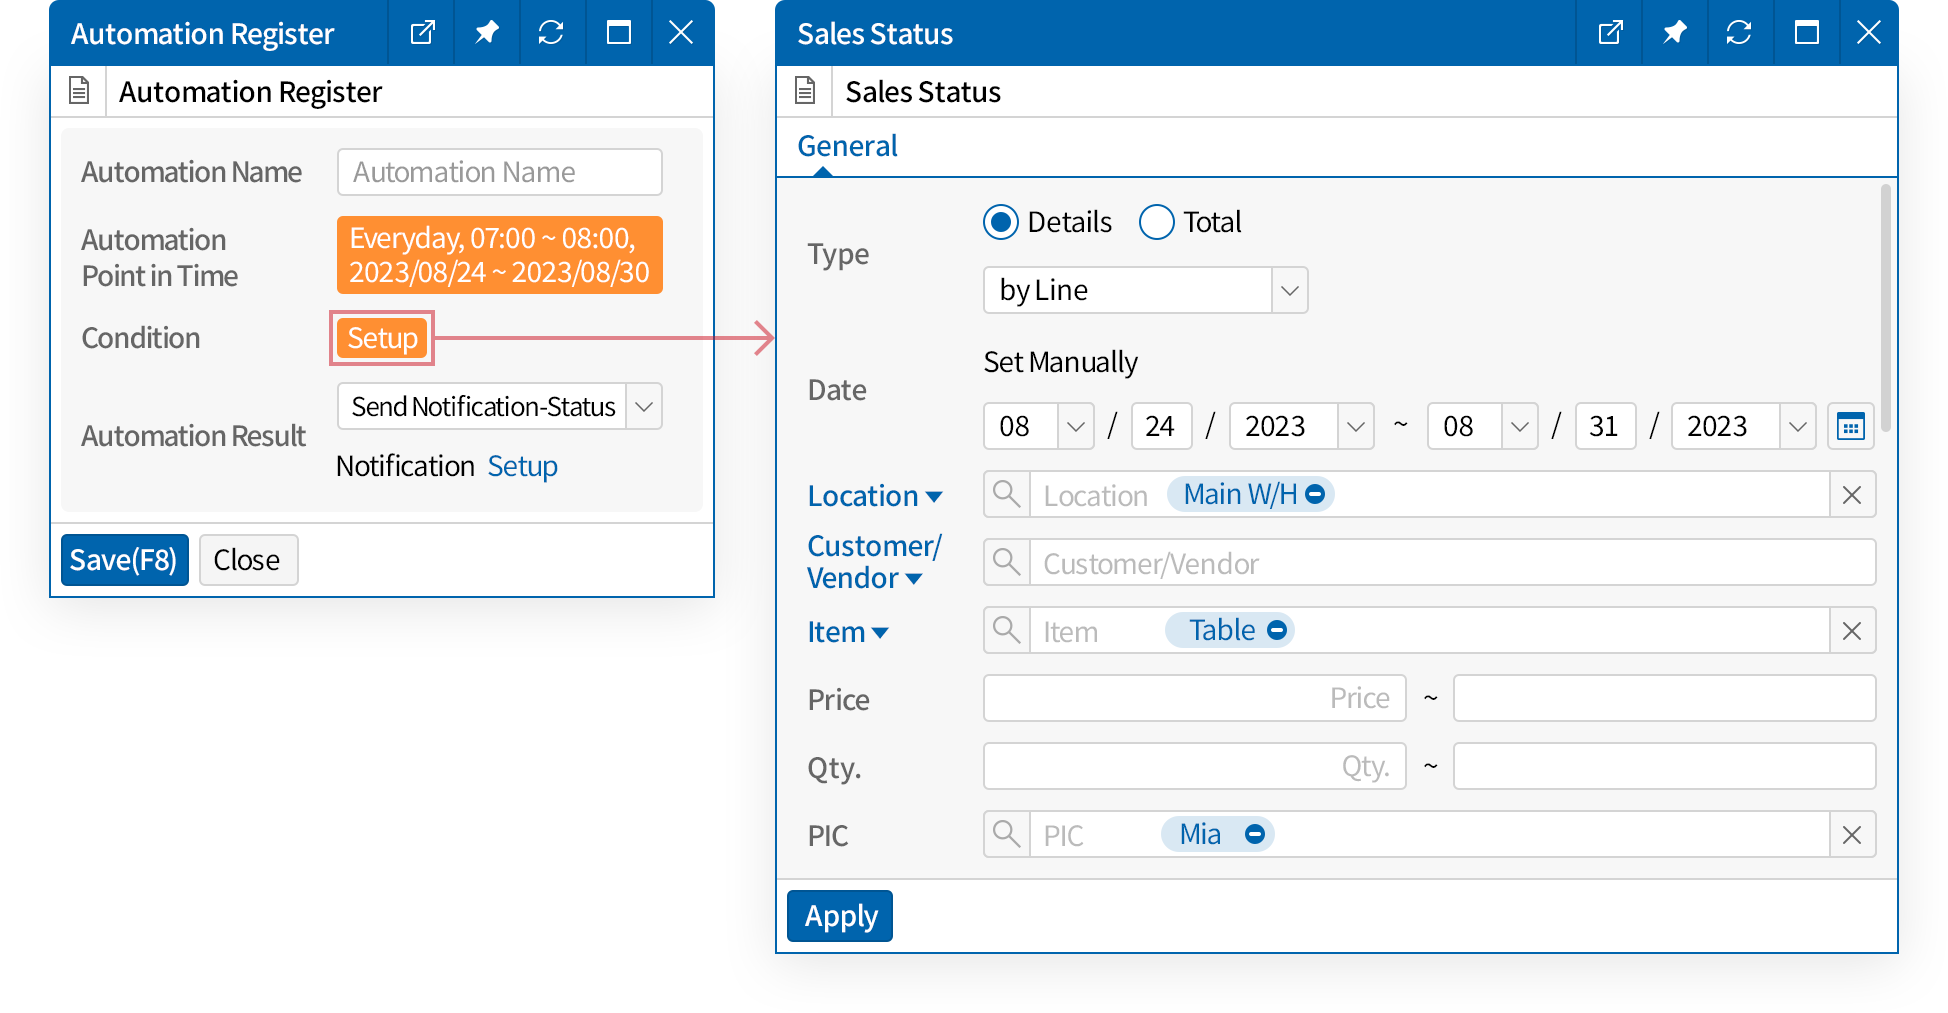The width and height of the screenshot is (1948, 1013).
Task: Select the Total radio button
Action: tap(1157, 222)
